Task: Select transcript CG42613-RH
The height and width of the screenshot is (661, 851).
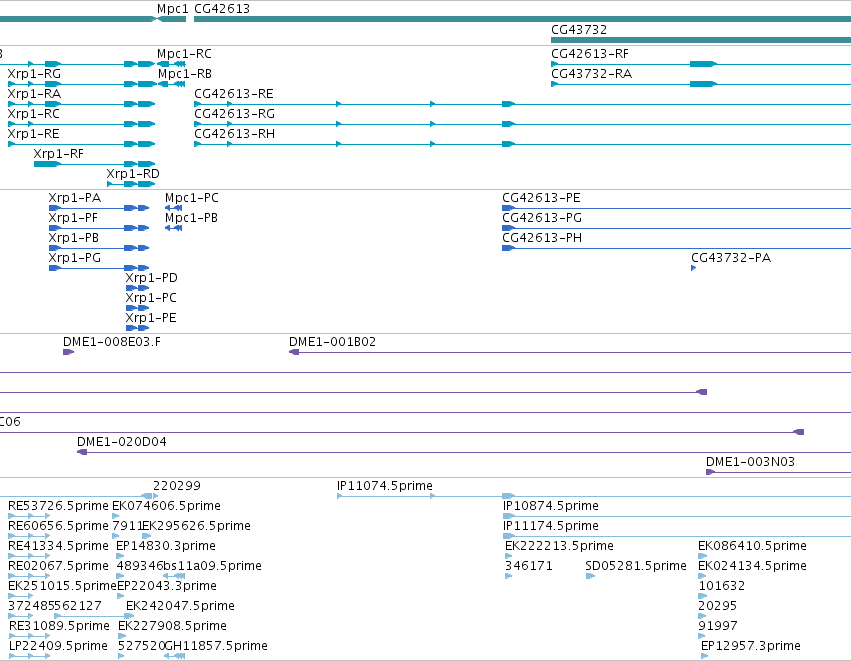Action: pos(234,134)
